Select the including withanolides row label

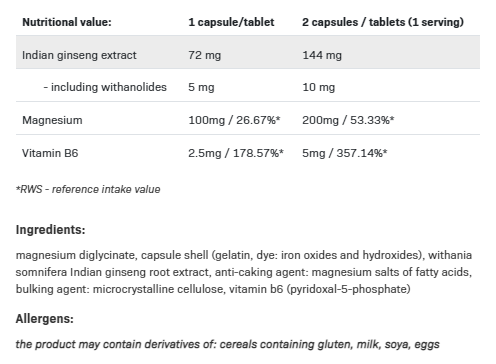point(105,87)
